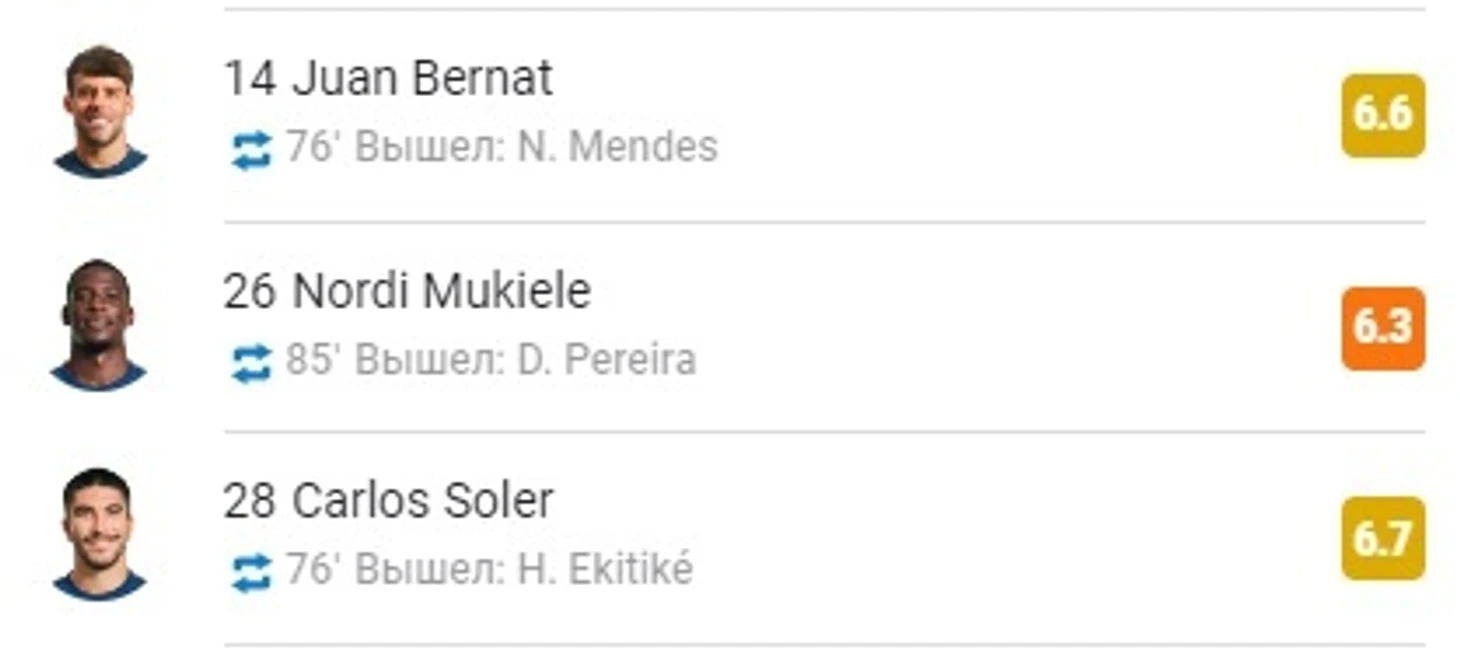Open Juan Bernat's player photo
This screenshot has width=1460, height=657.
(99, 111)
